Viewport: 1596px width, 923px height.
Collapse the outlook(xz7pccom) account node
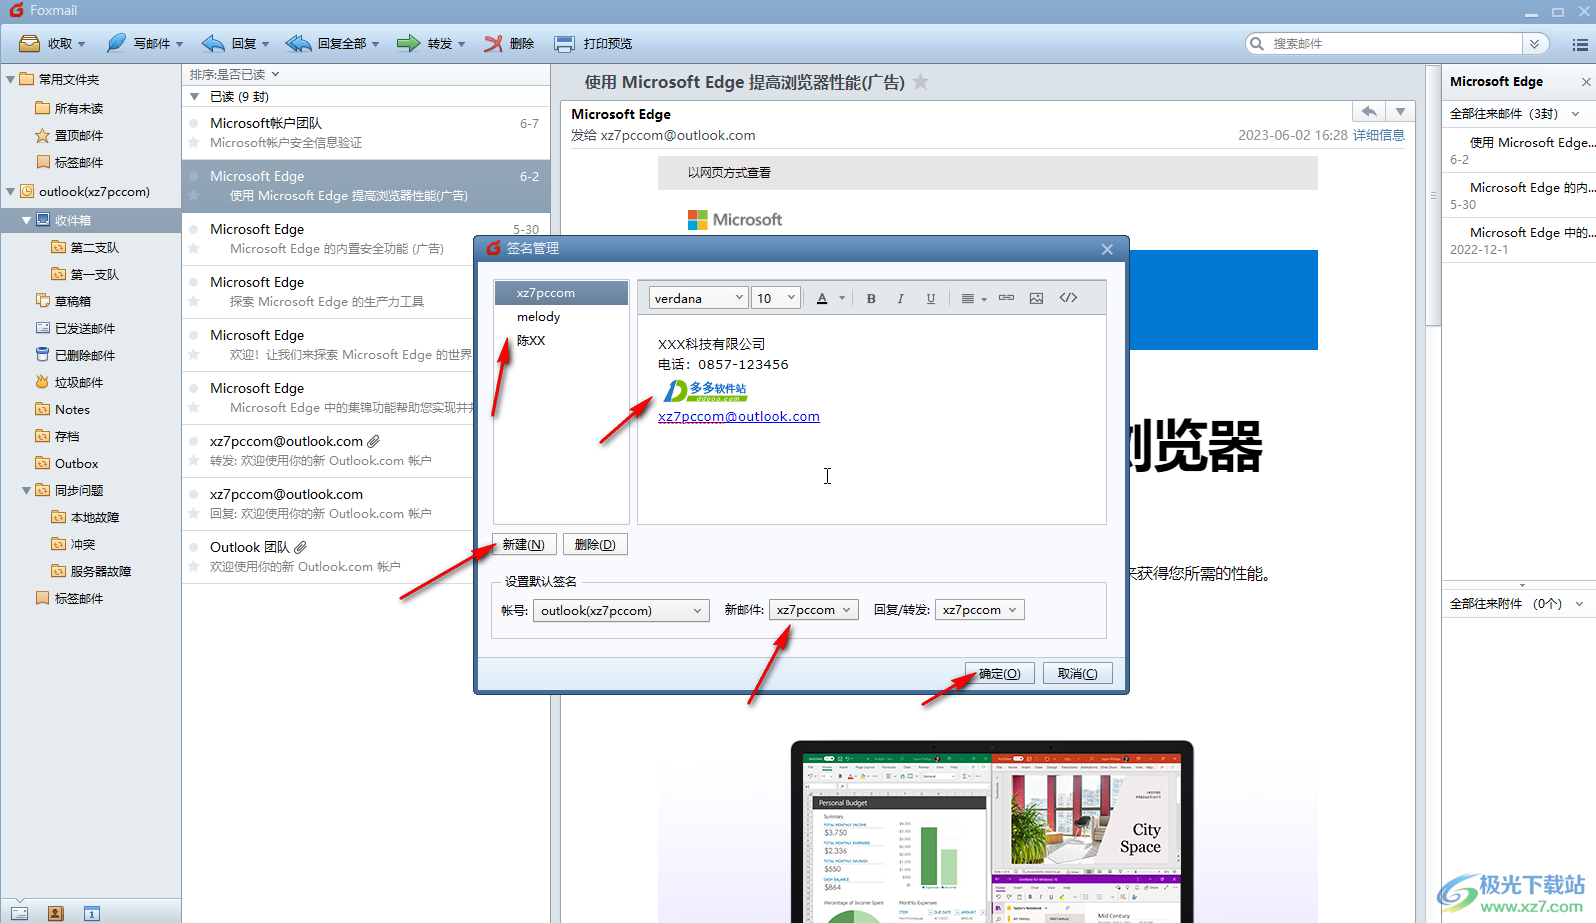coord(10,191)
